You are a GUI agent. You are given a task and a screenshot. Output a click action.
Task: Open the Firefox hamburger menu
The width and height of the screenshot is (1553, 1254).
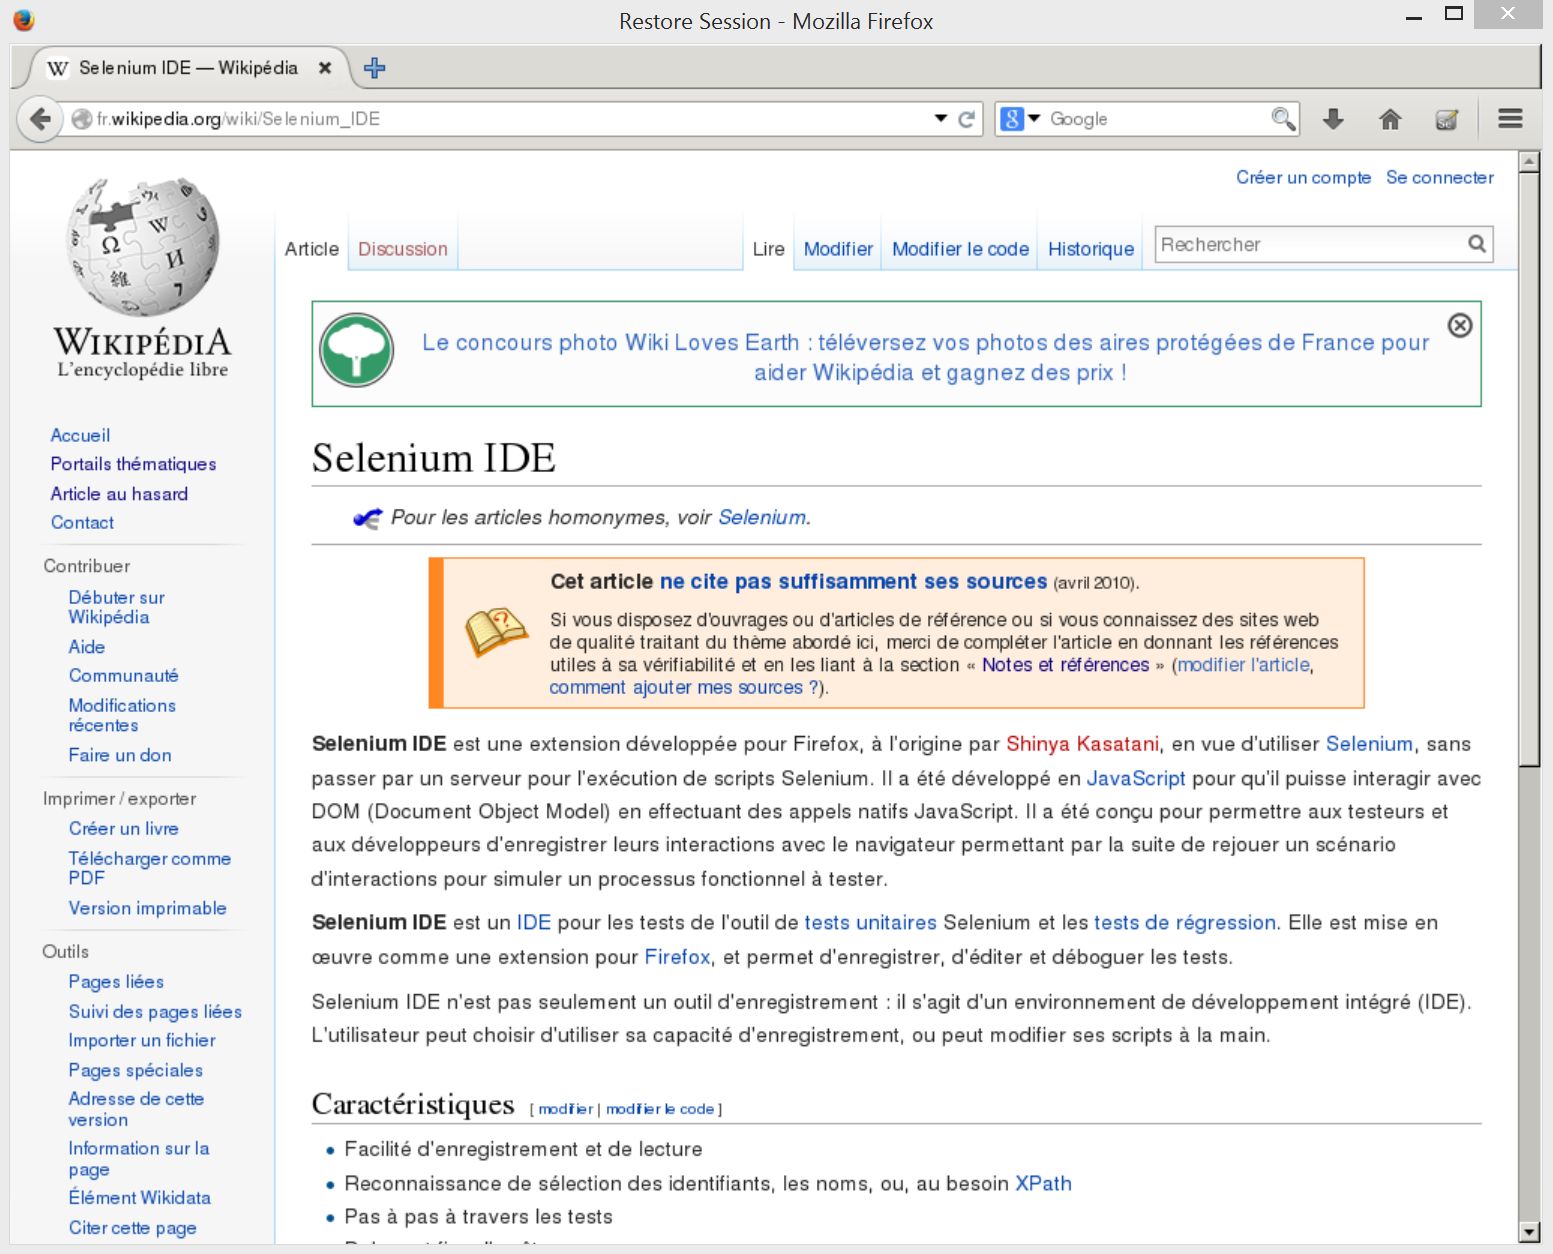[x=1510, y=119]
